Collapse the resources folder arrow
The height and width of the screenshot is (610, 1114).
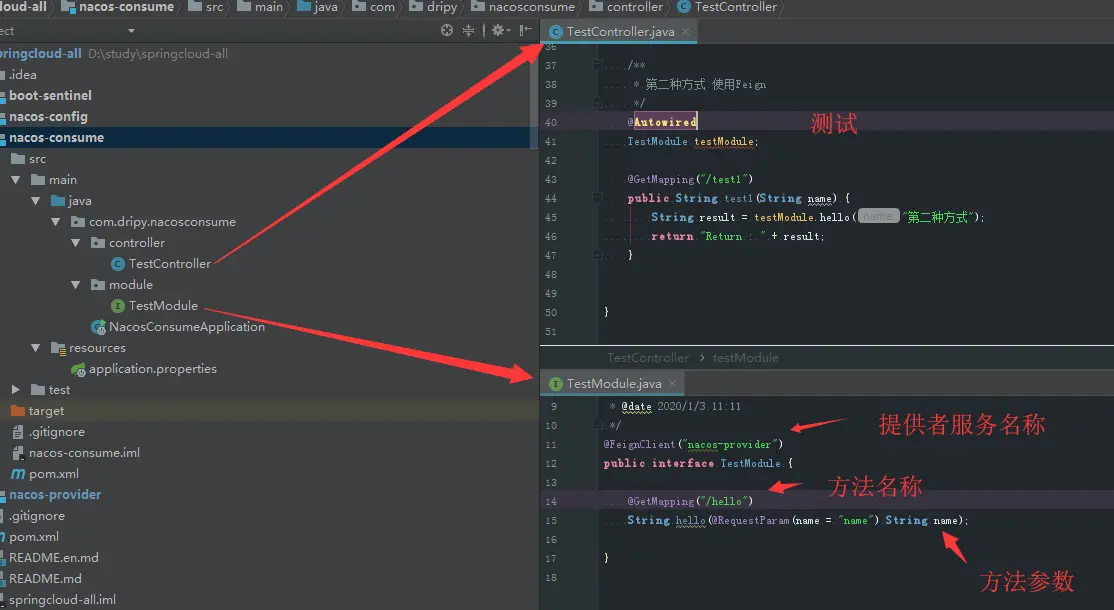click(36, 348)
